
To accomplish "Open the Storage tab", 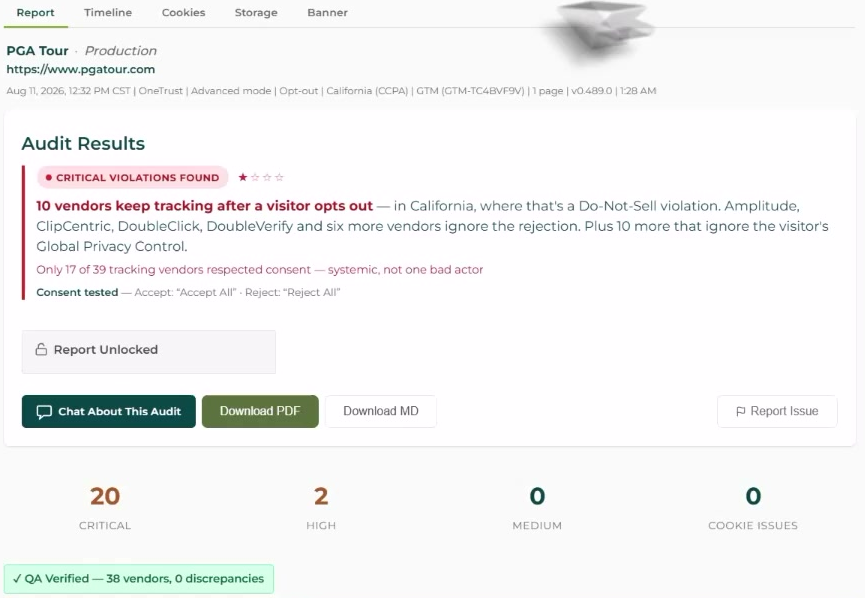I will coord(256,13).
